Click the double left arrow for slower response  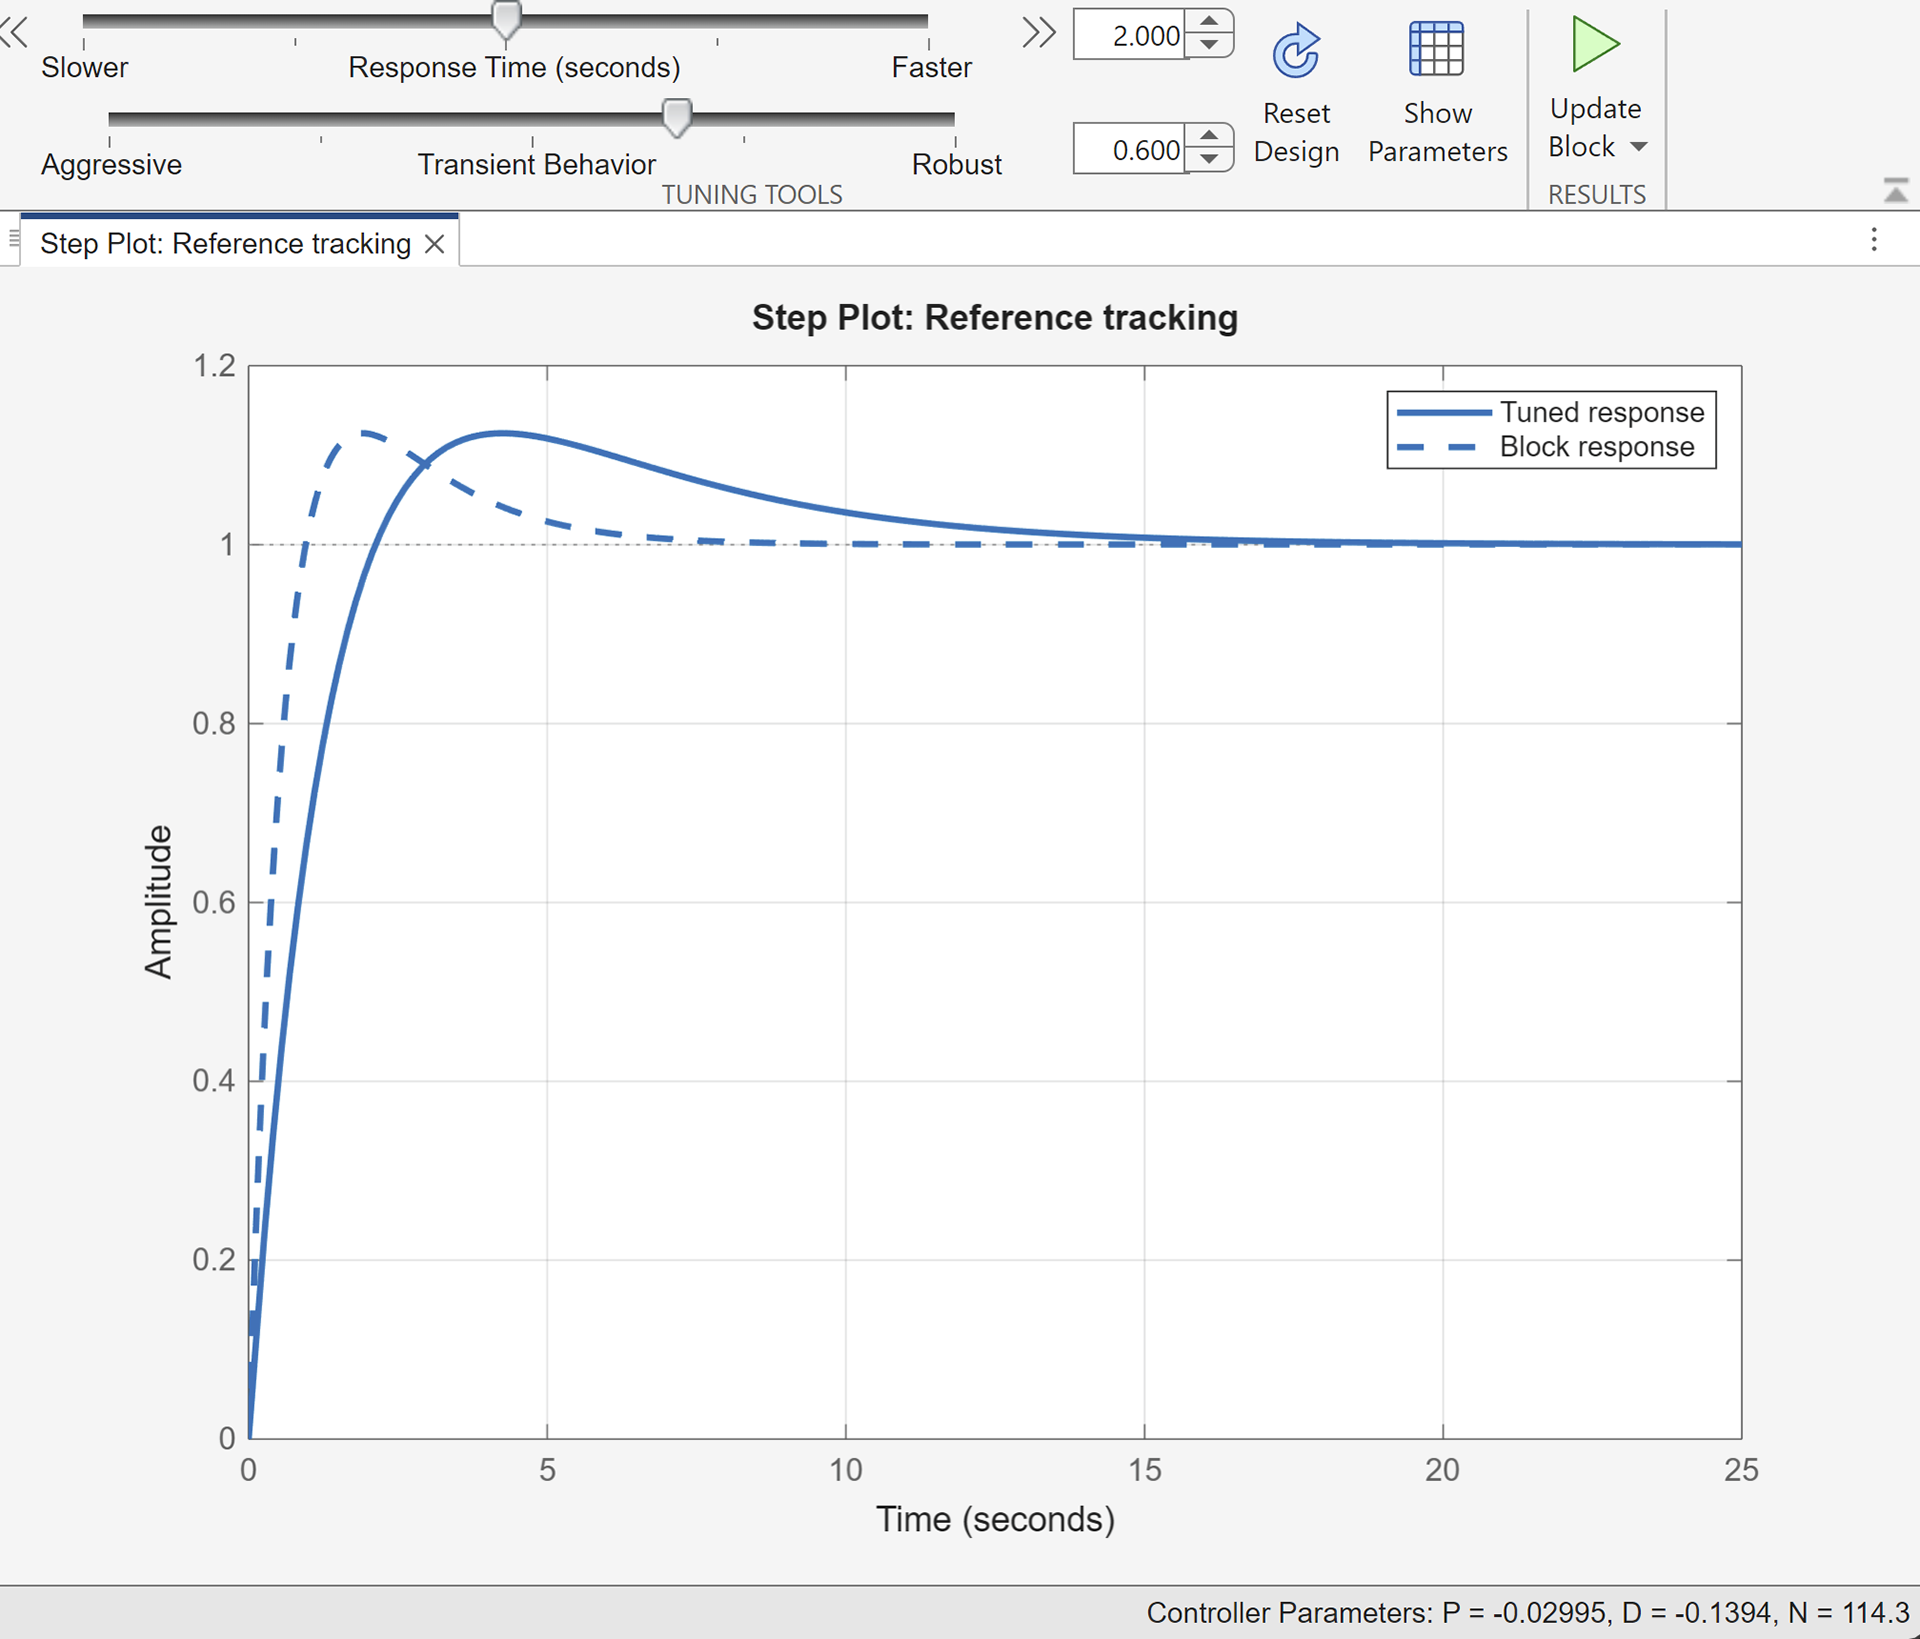(x=15, y=33)
